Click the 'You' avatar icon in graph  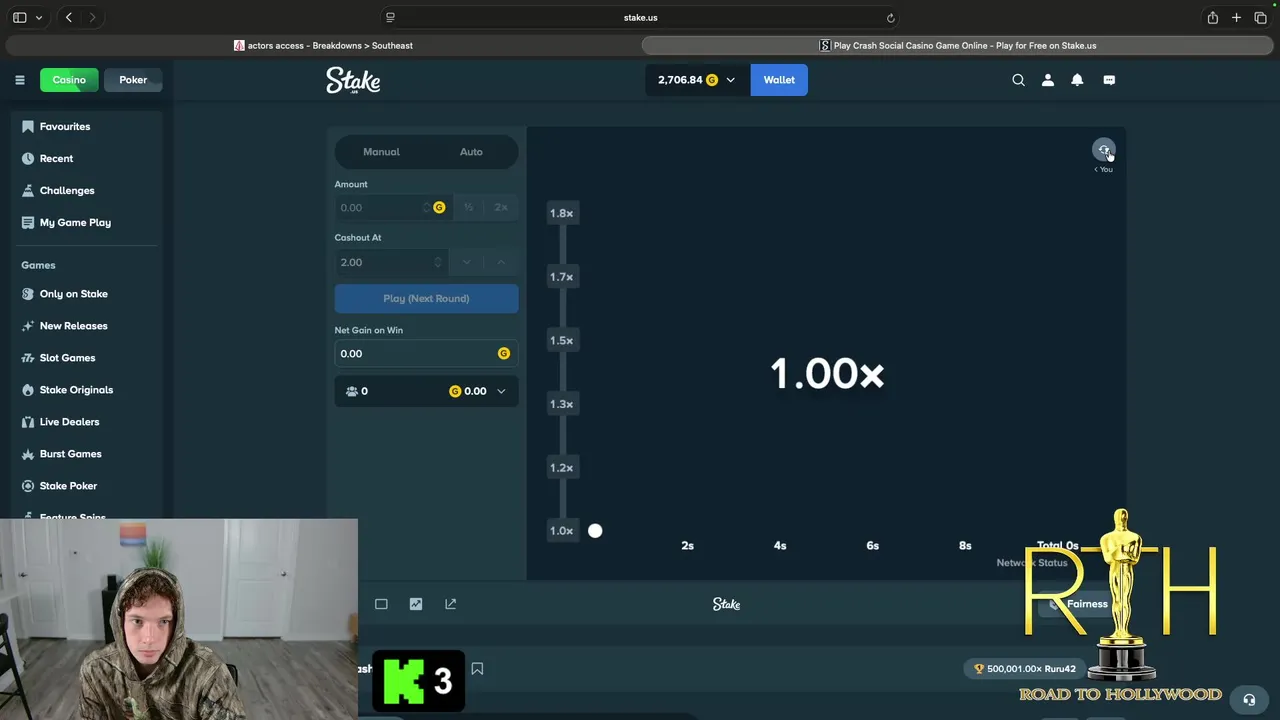1103,150
